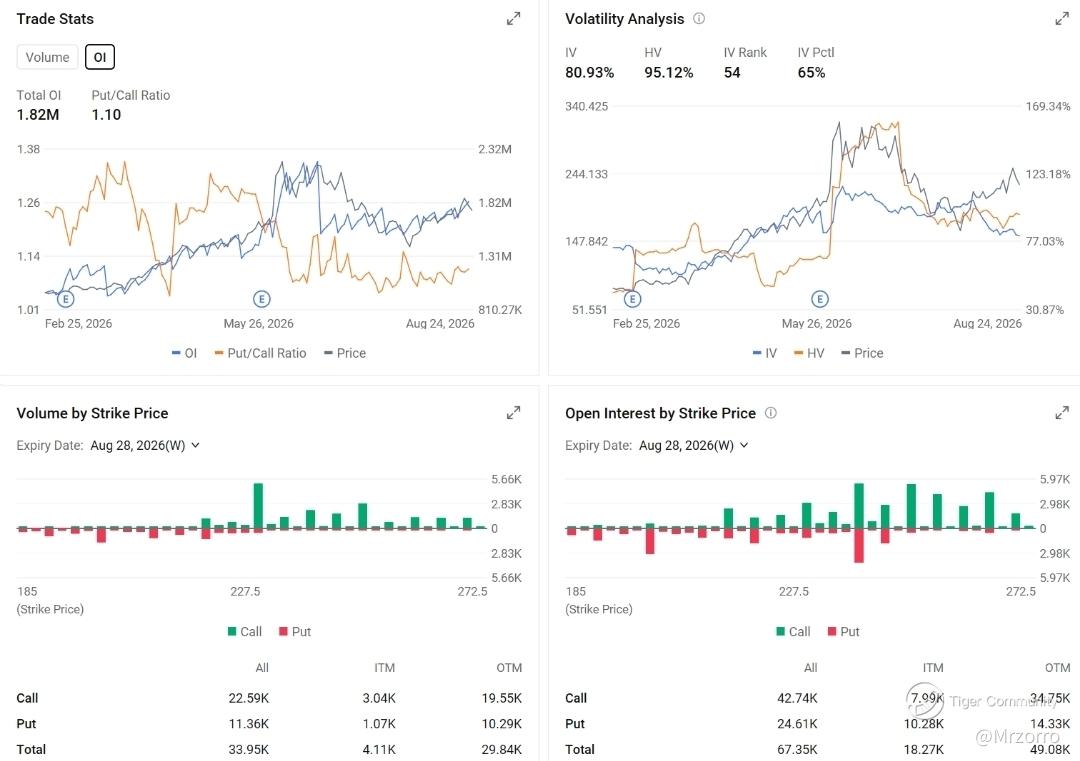Image resolution: width=1080 pixels, height=761 pixels.
Task: Expand the Trade Stats panel to fullscreen
Action: 513,19
